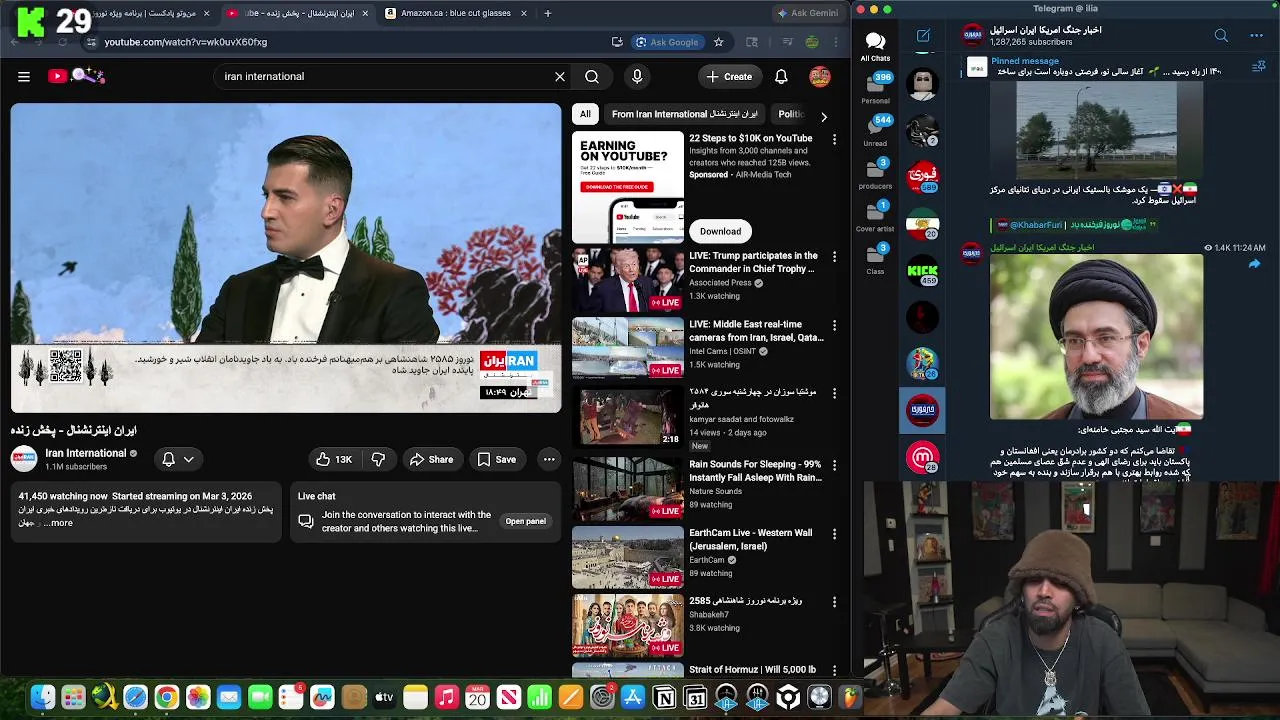Open the Telegram pinned messages list icon

coord(1258,67)
